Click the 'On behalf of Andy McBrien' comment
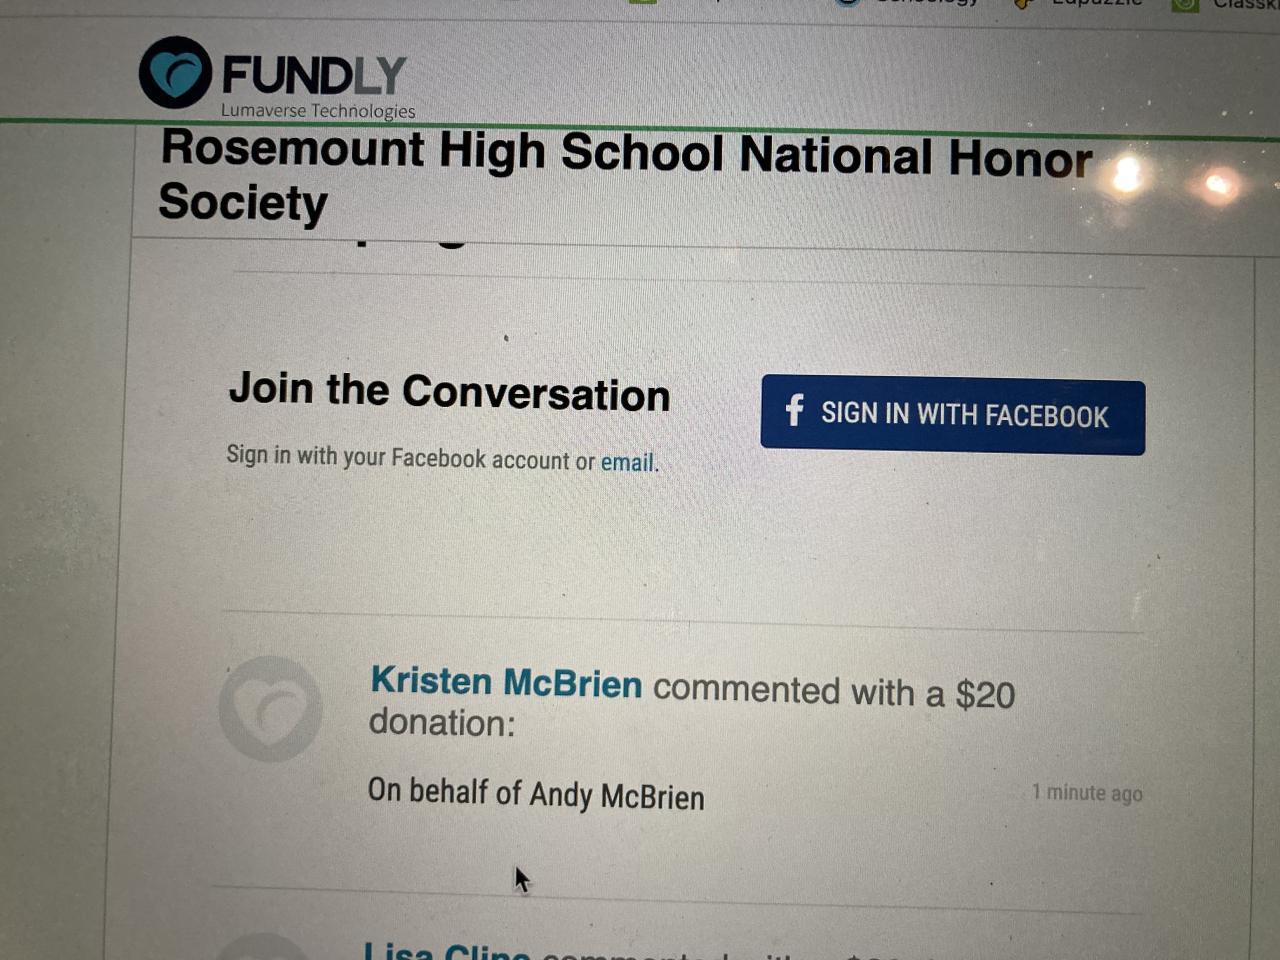 point(536,794)
